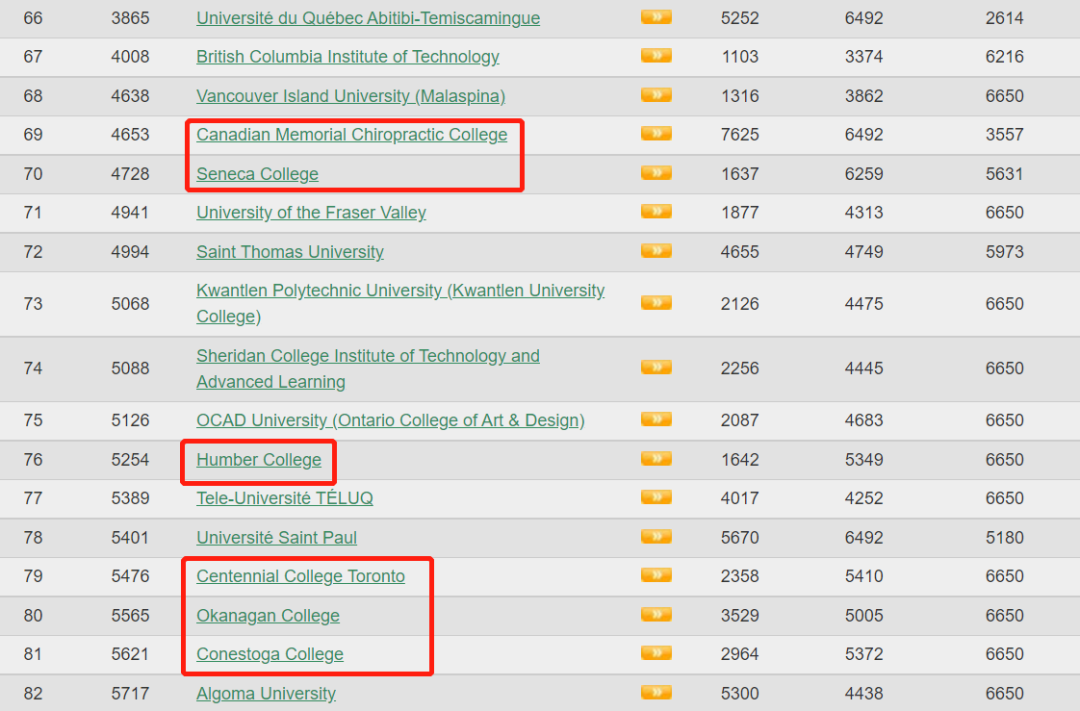The height and width of the screenshot is (711, 1080).
Task: Click the value 2614 in Québec Abitibi row
Action: pos(1004,18)
